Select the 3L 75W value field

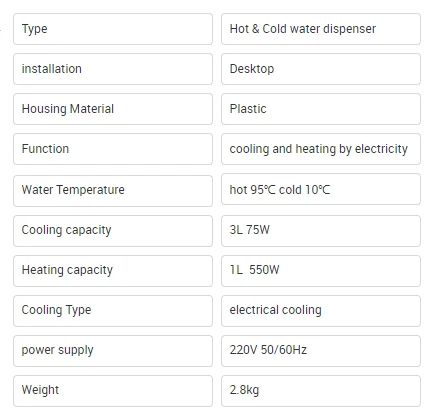321,230
